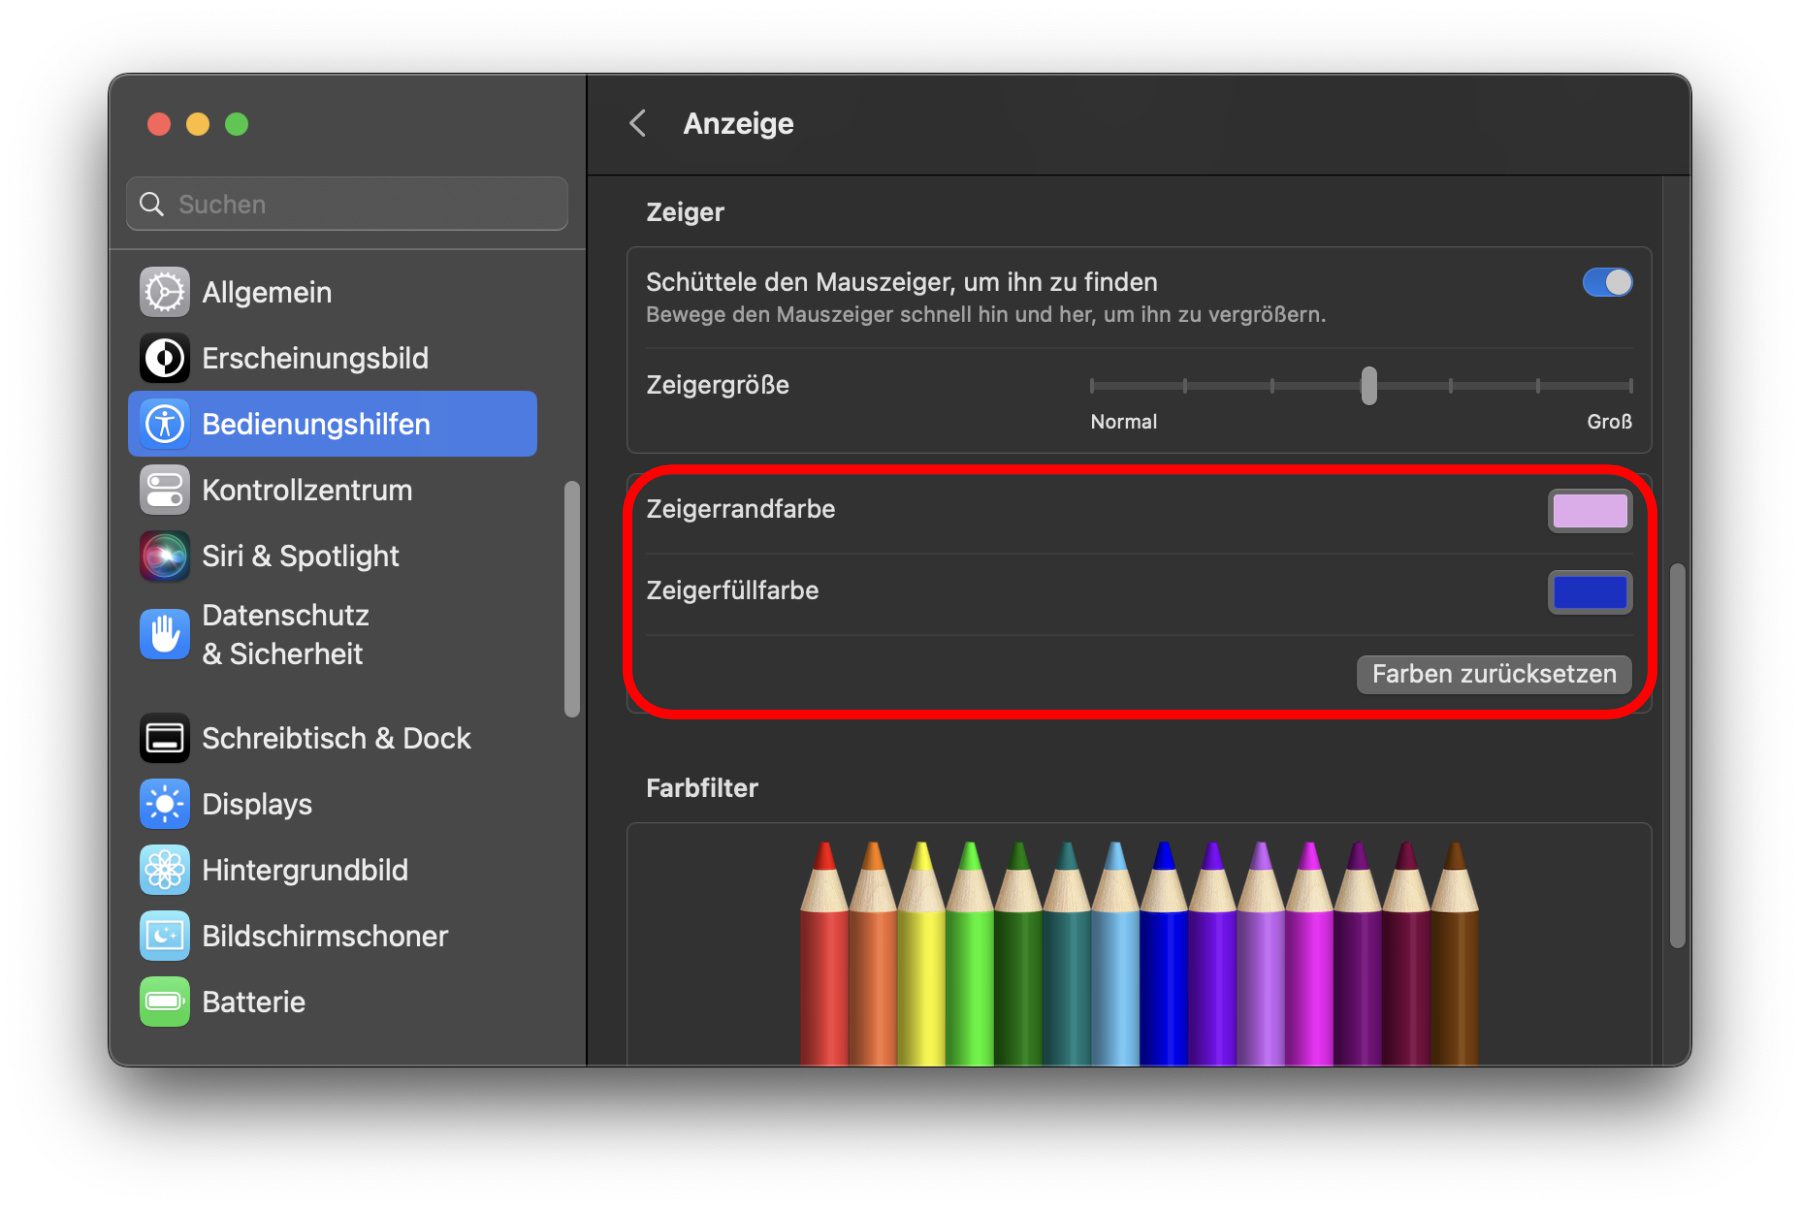Select the Erscheinungsbild icon in sidebar

click(x=164, y=358)
